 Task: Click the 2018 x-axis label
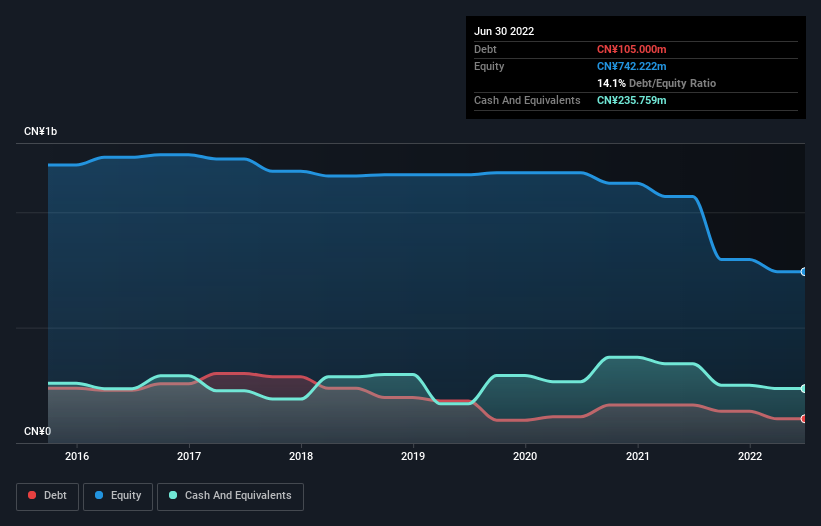point(301,456)
